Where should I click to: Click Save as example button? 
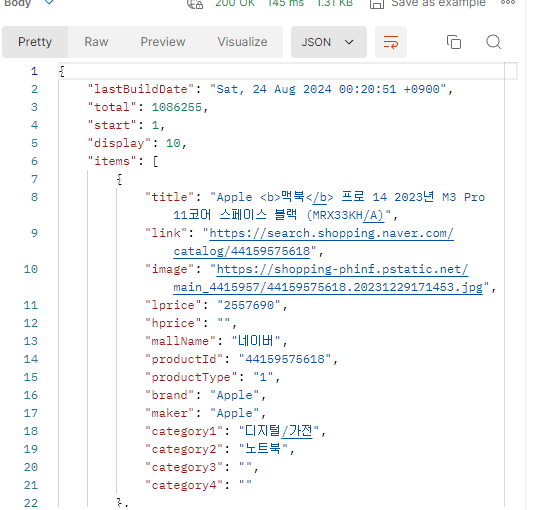tap(438, 3)
